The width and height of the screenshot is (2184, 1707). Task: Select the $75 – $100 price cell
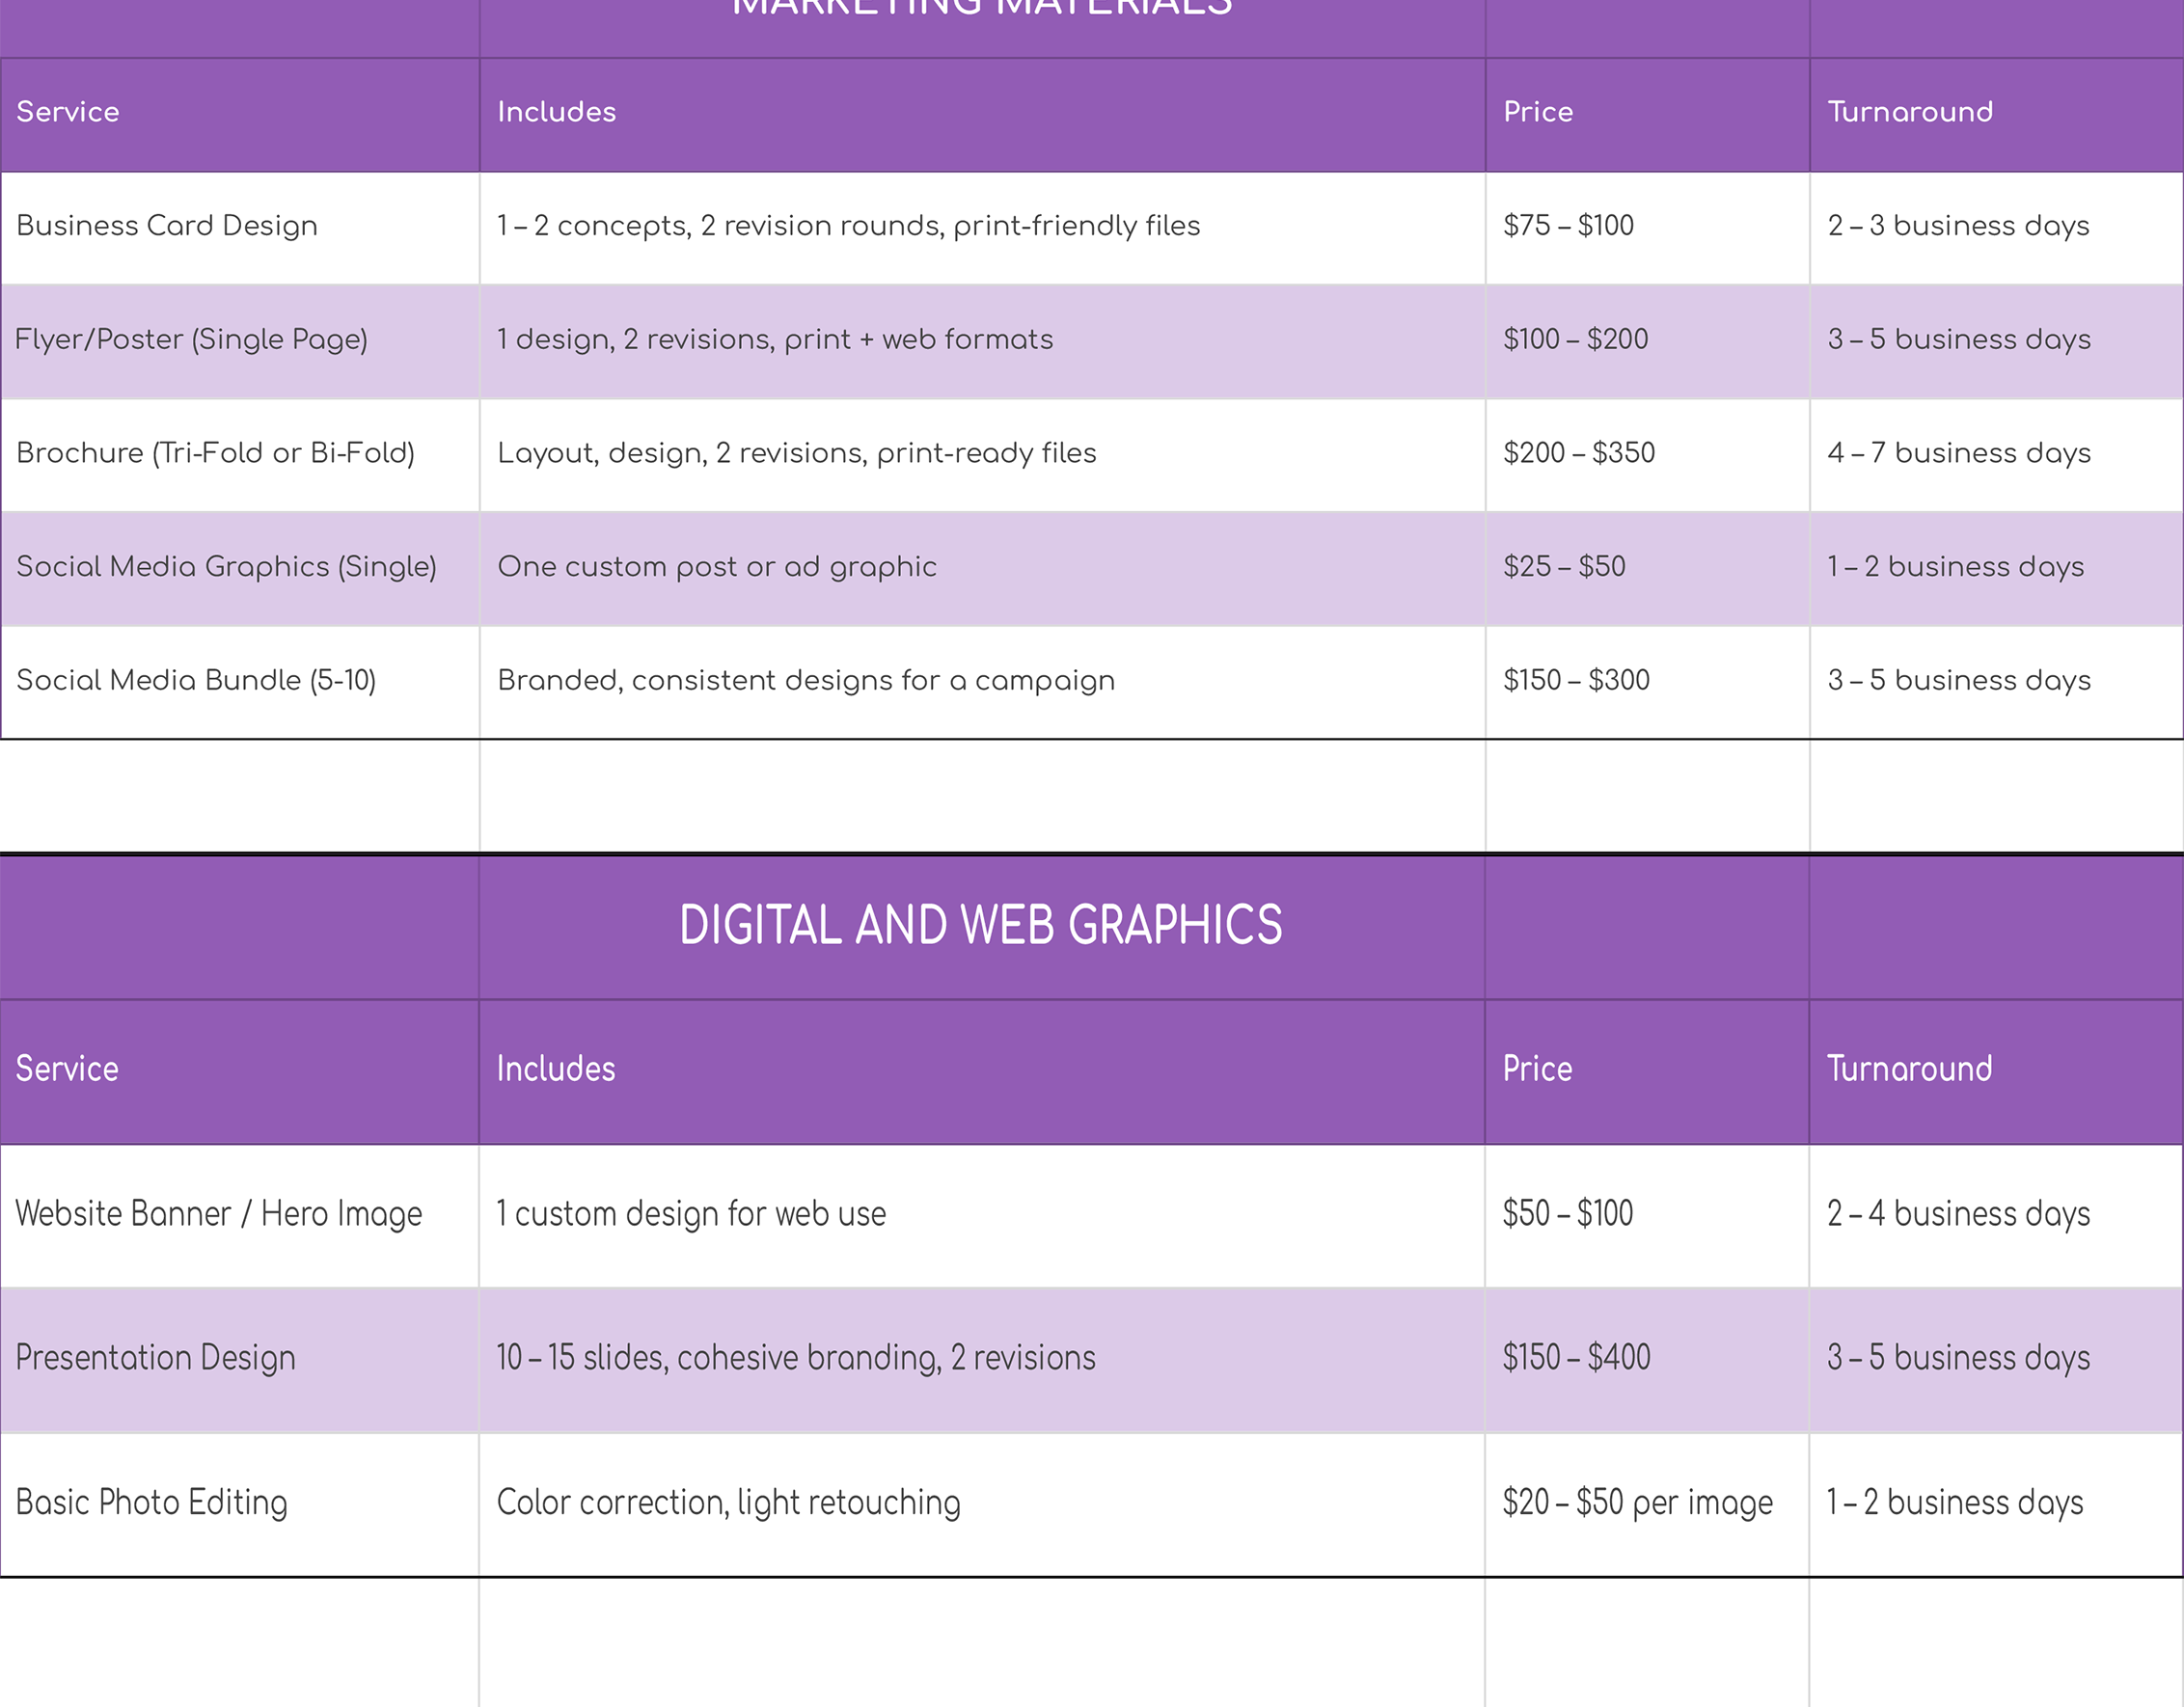(x=1568, y=226)
